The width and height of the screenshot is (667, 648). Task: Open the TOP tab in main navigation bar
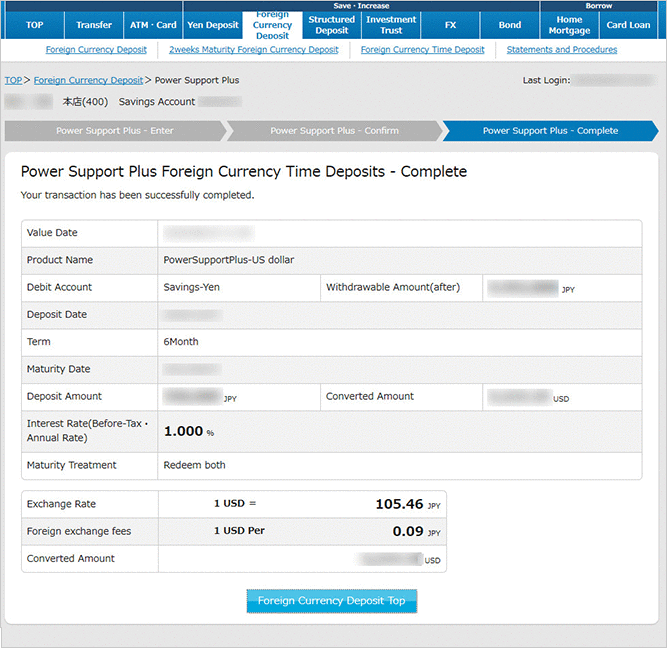pyautogui.click(x=34, y=25)
